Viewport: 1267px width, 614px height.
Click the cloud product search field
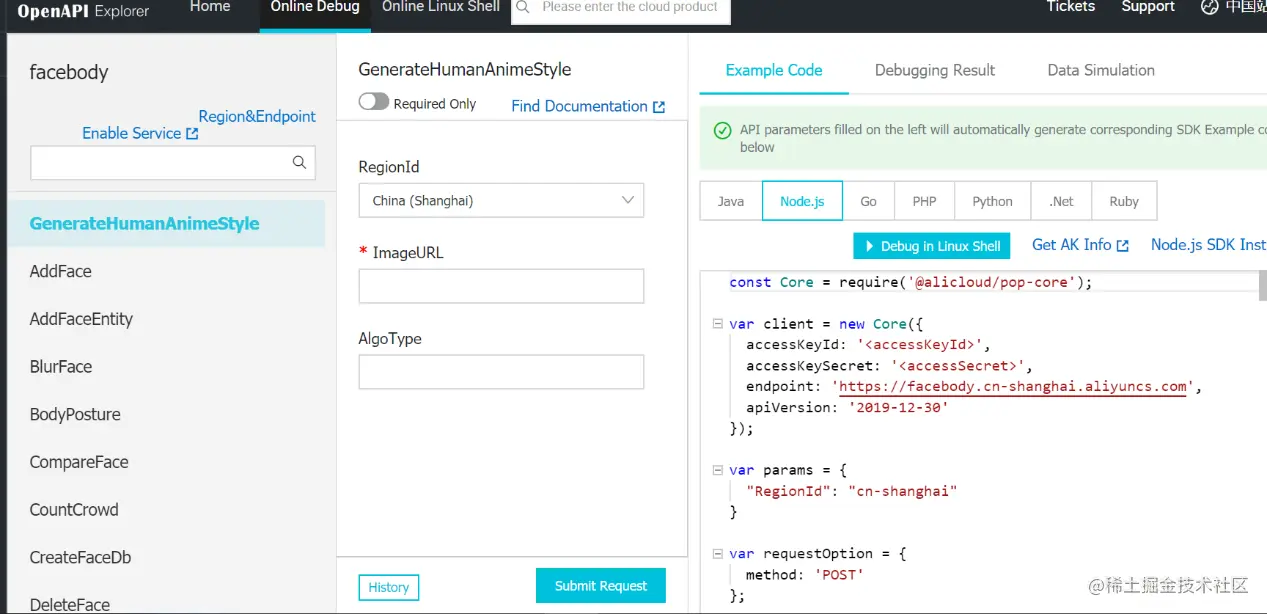click(621, 9)
